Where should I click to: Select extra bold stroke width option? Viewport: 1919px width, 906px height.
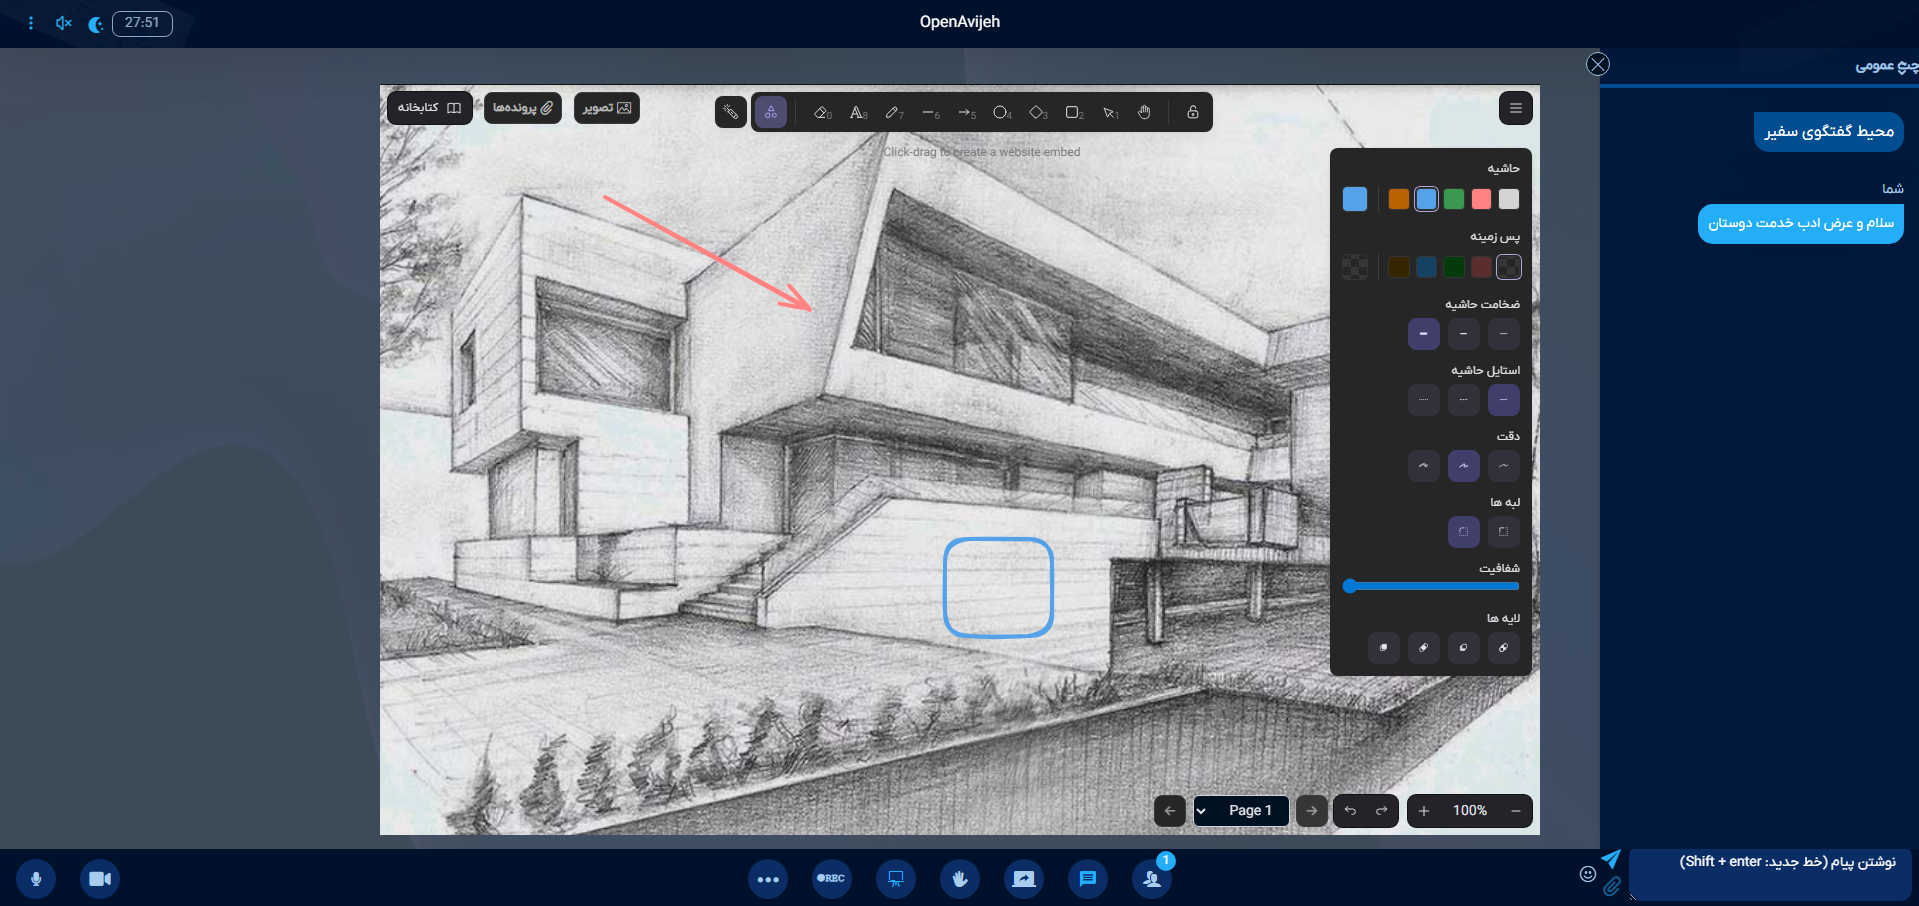point(1424,334)
